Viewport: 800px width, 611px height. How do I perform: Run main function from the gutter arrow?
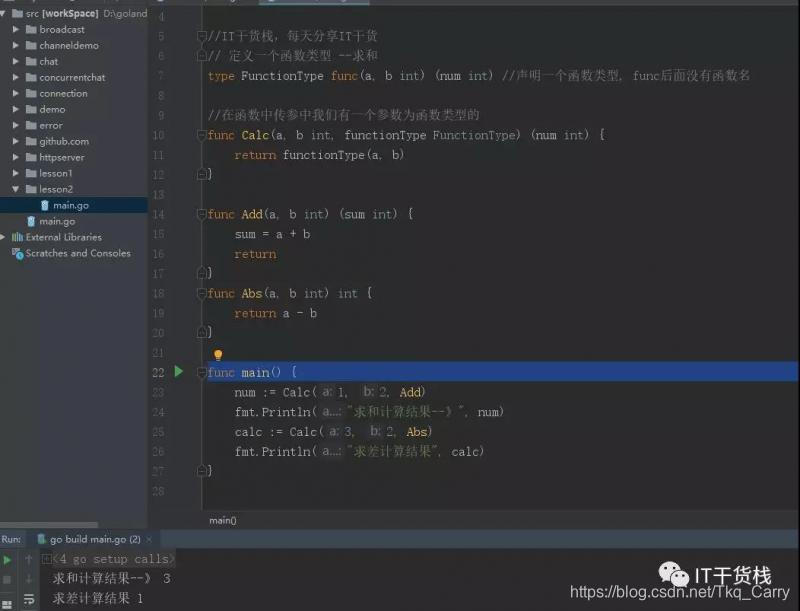[x=179, y=371]
